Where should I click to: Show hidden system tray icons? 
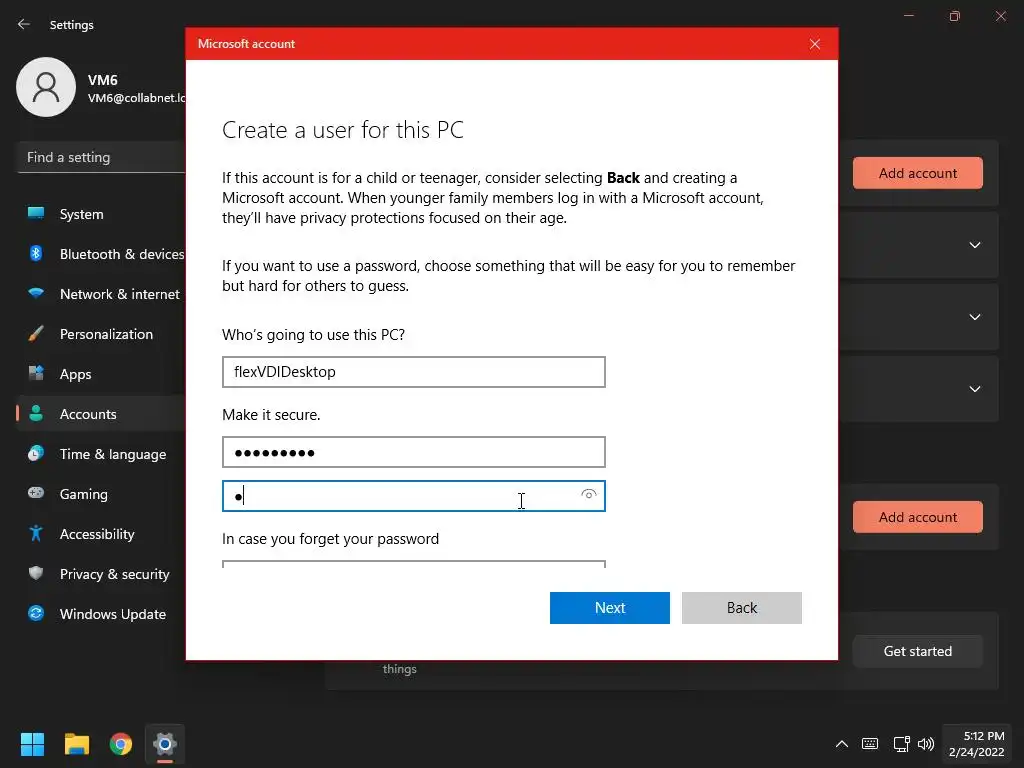pyautogui.click(x=842, y=744)
